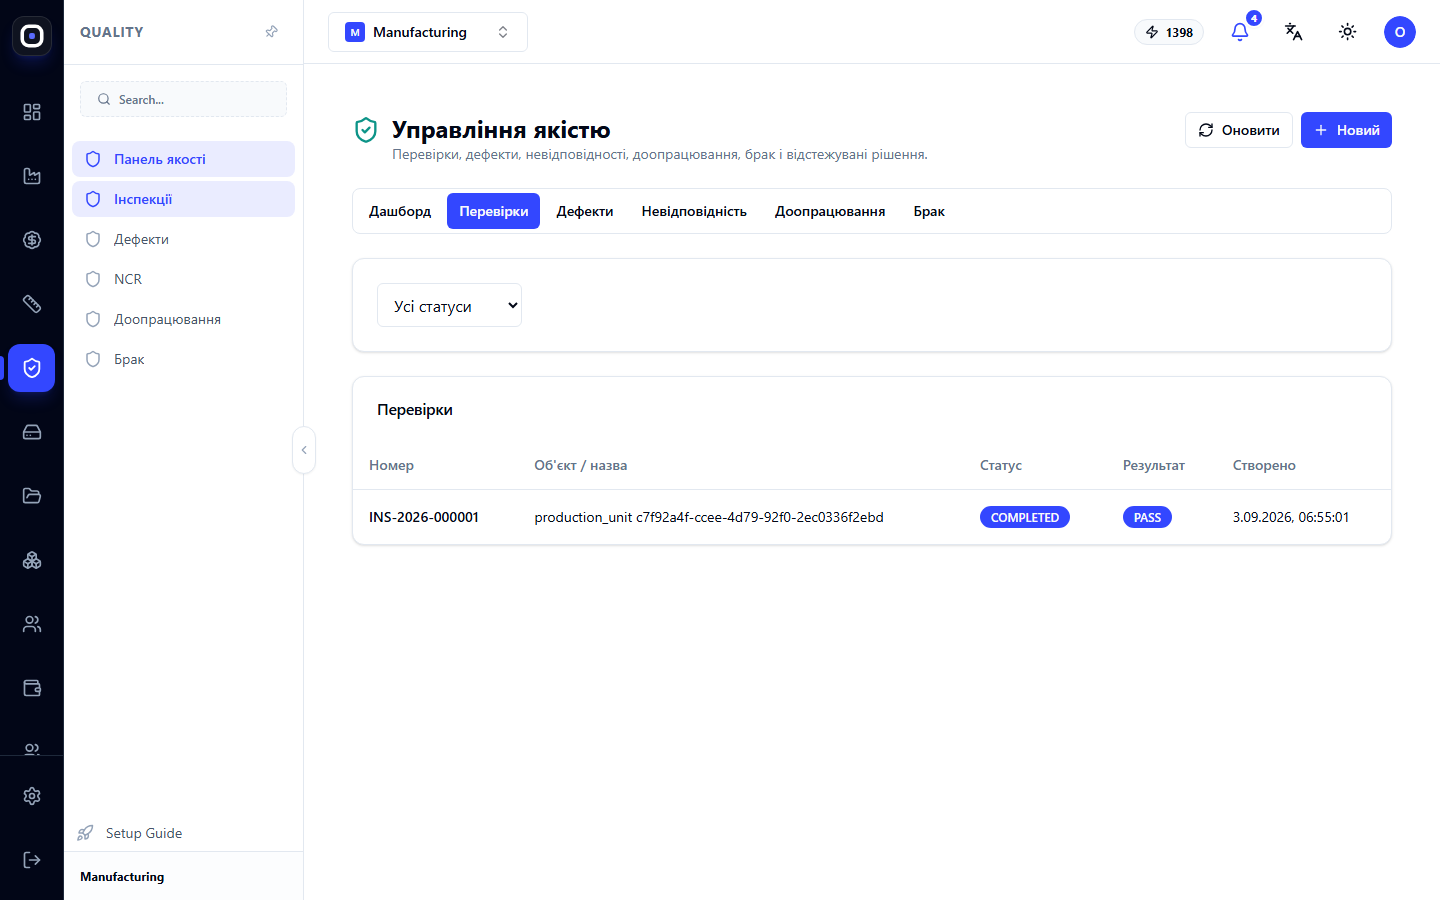Collapse the sidebar with the chevron handle

[304, 450]
